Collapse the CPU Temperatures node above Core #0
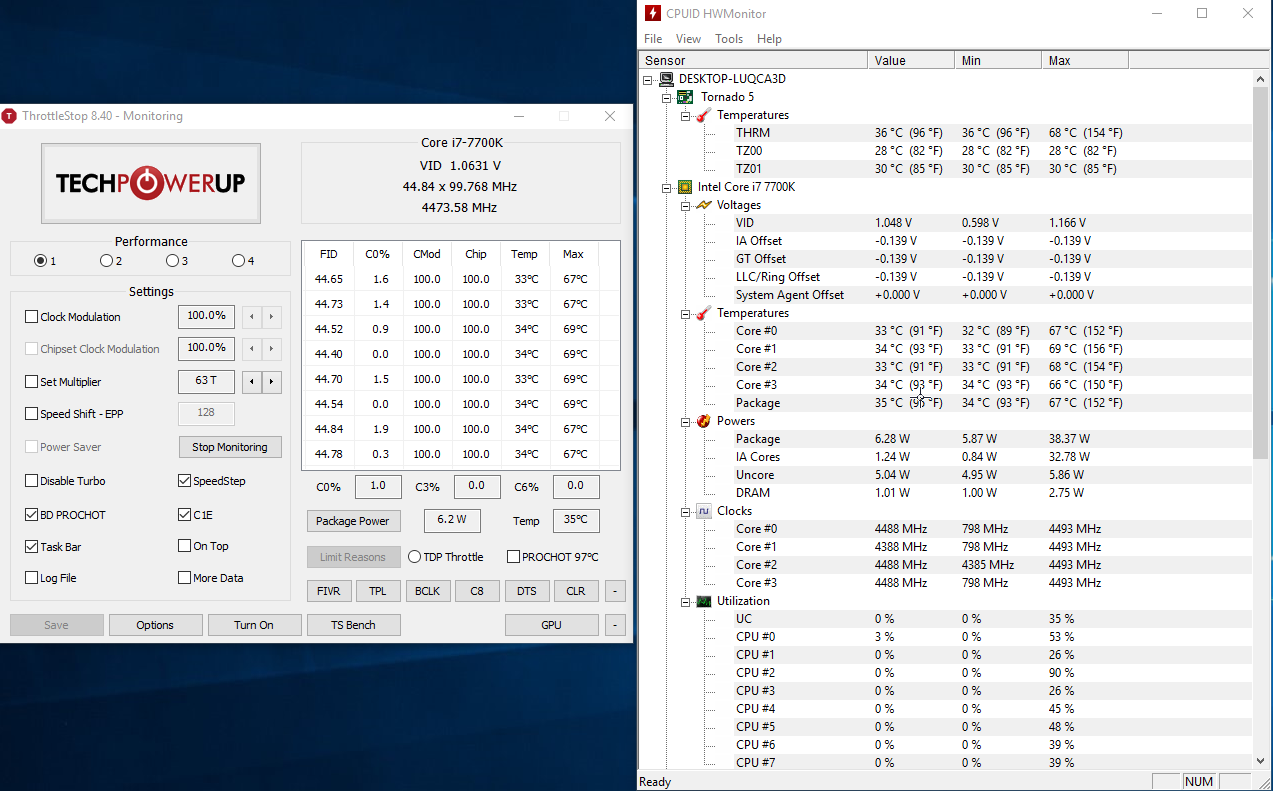This screenshot has width=1273, height=791. [x=685, y=313]
